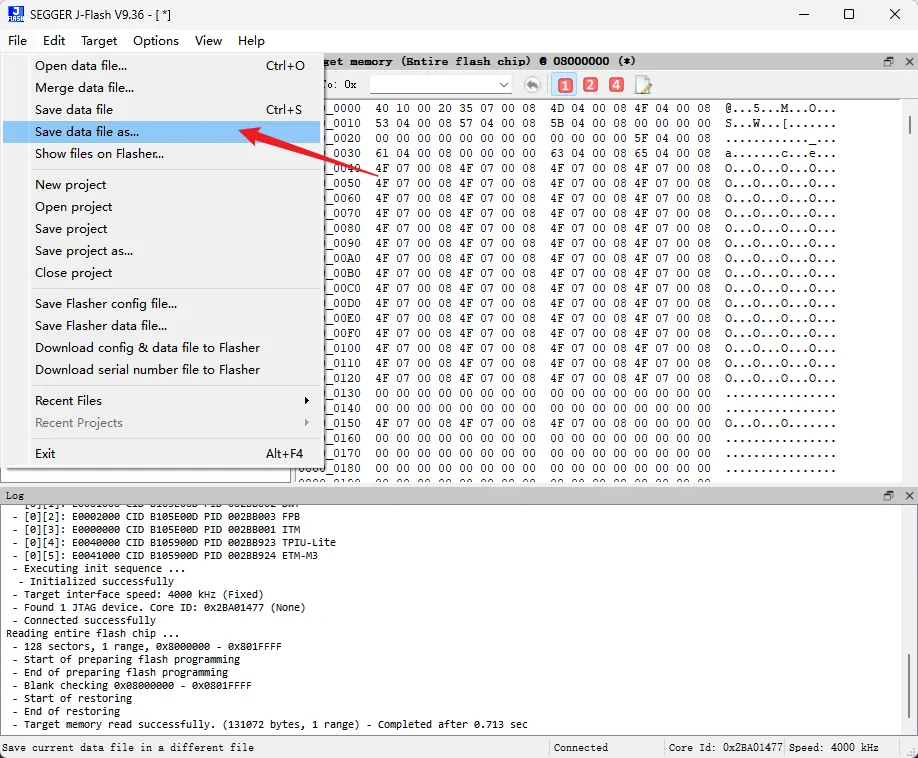Select Download serial number file to Flasher
This screenshot has width=918, height=758.
point(162,370)
